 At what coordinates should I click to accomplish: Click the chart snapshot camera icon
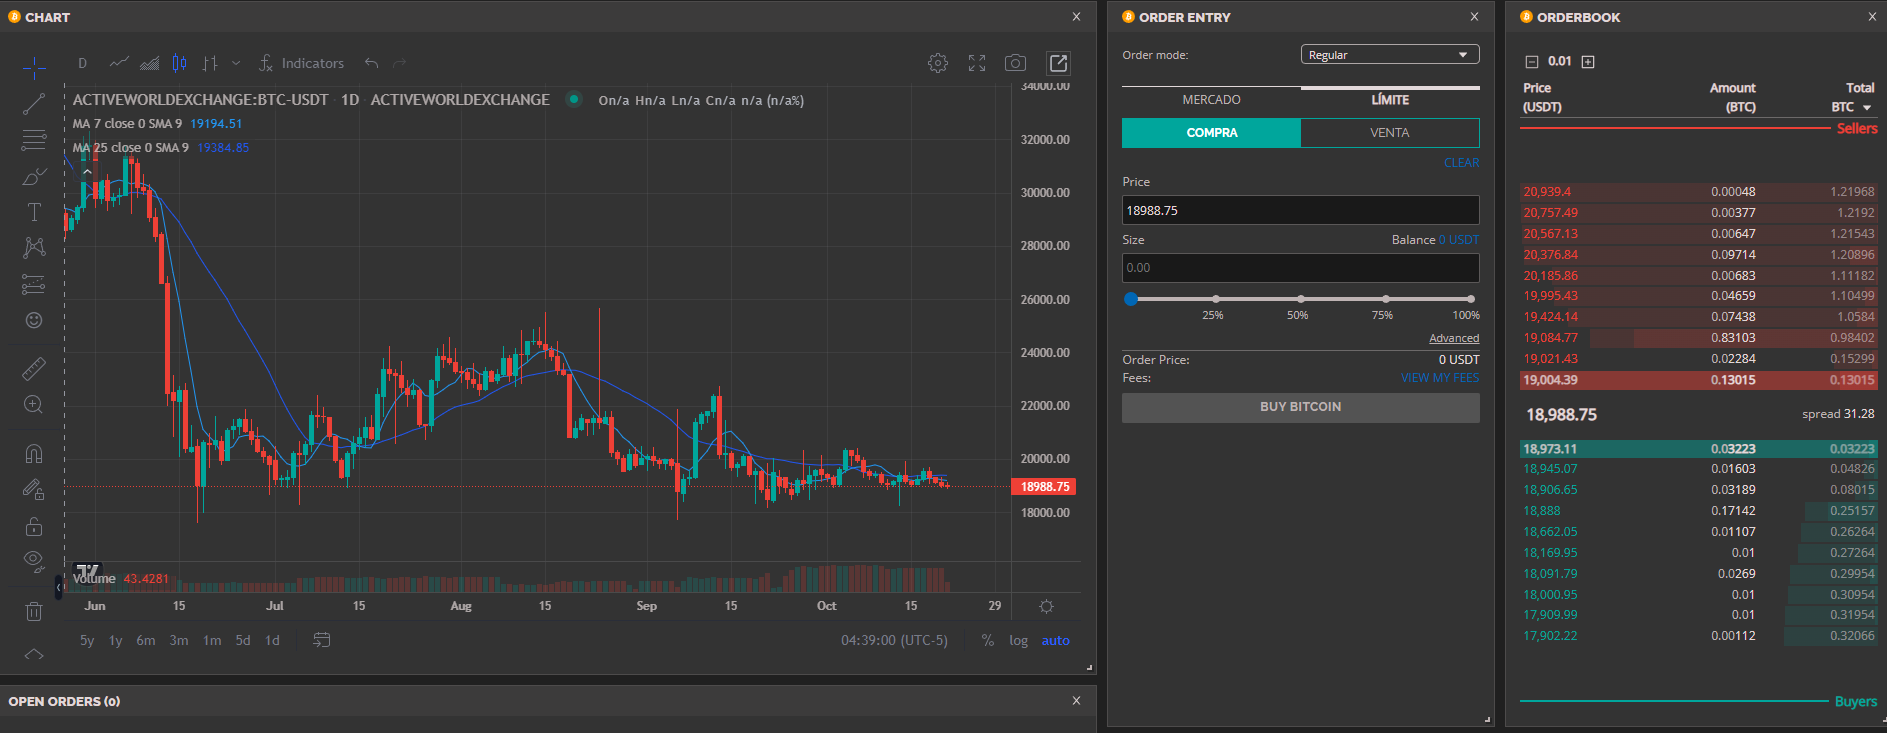point(1015,63)
